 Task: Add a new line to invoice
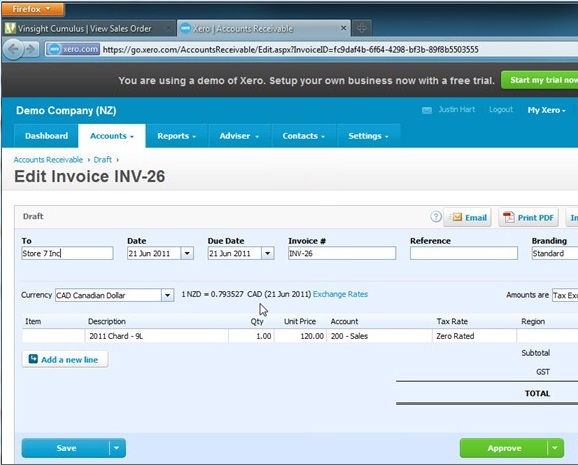click(x=65, y=359)
